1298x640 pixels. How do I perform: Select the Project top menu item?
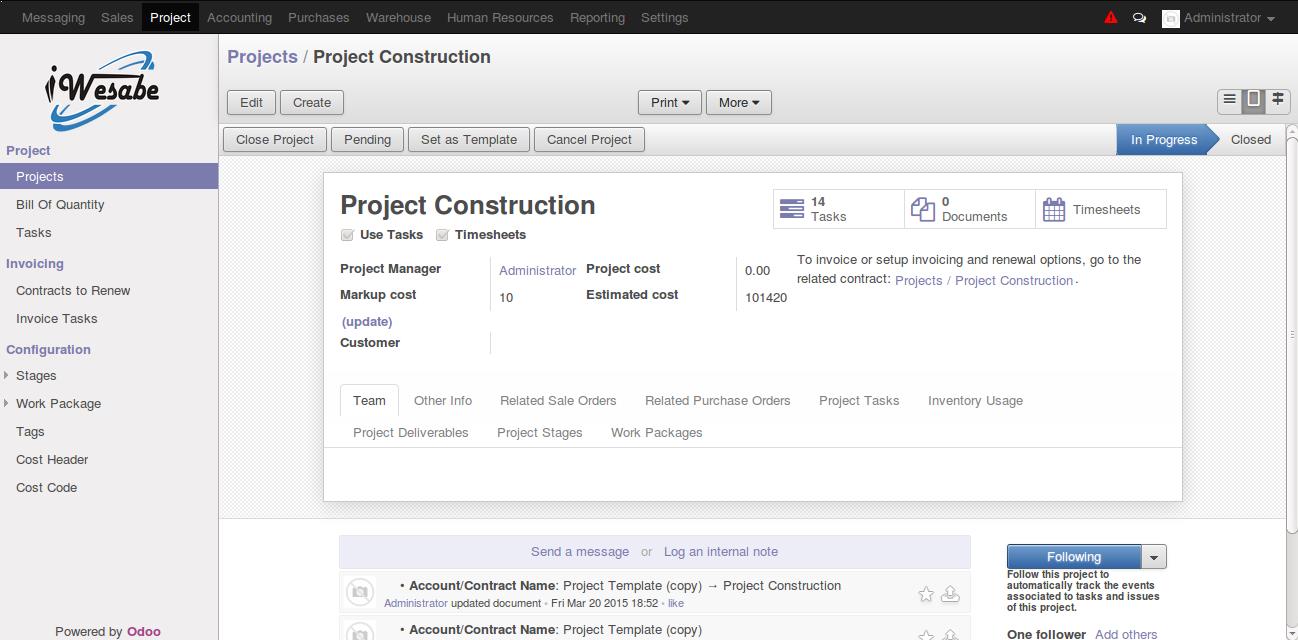click(x=170, y=17)
